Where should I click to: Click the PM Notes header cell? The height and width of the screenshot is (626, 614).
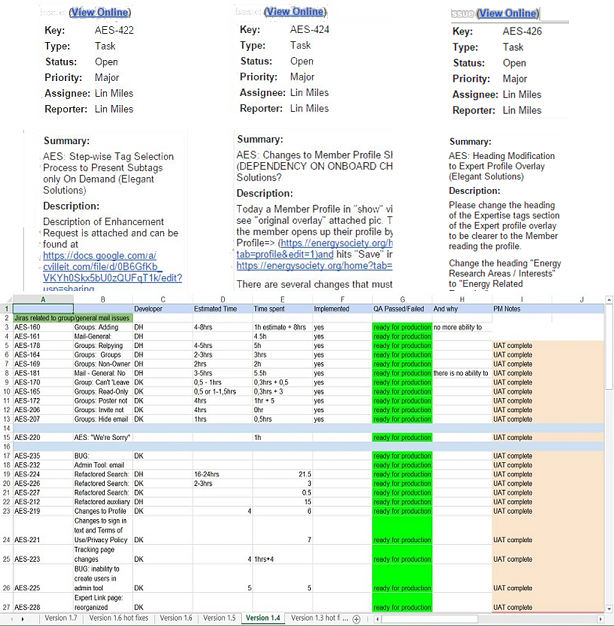pos(522,309)
